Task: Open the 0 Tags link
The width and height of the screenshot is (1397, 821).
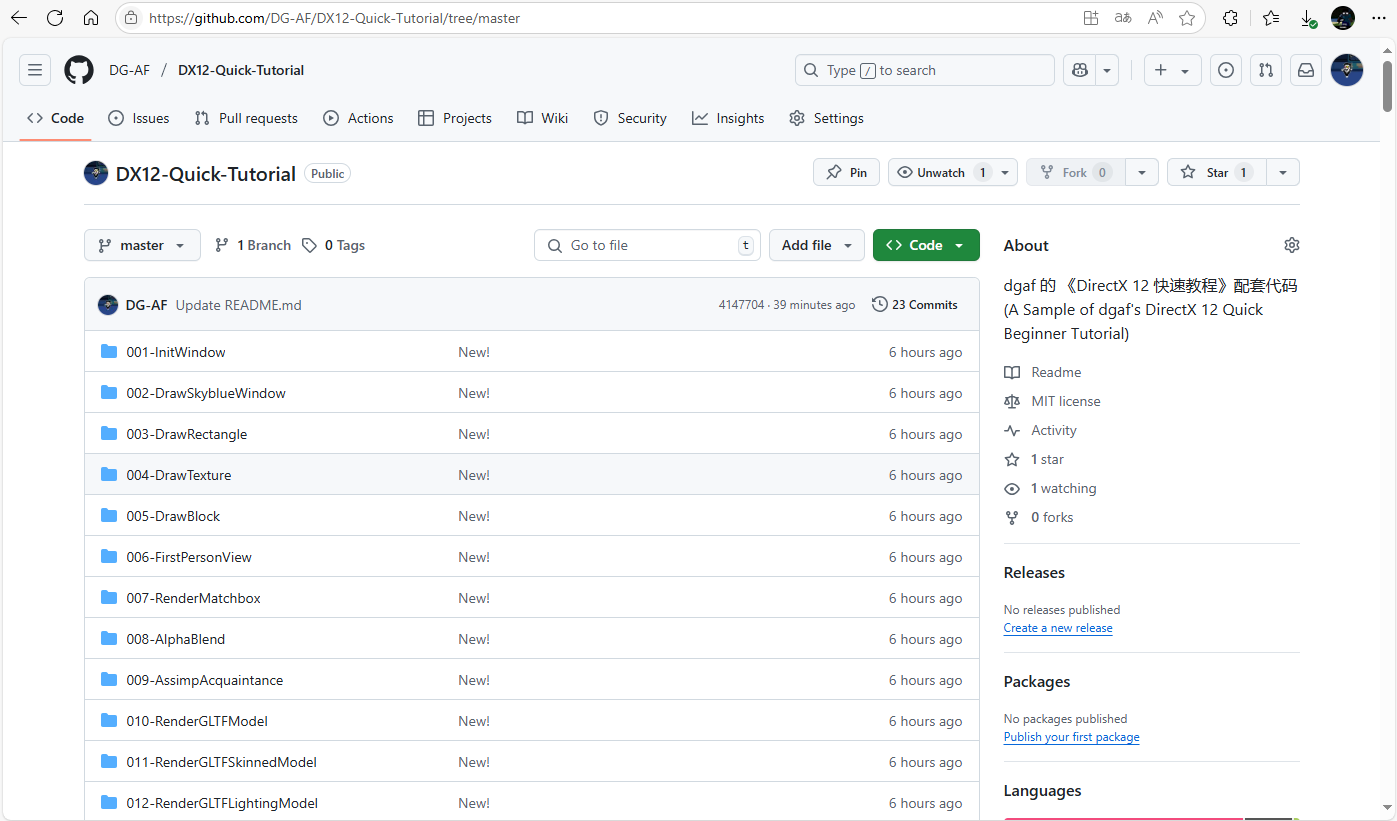Action: (334, 245)
